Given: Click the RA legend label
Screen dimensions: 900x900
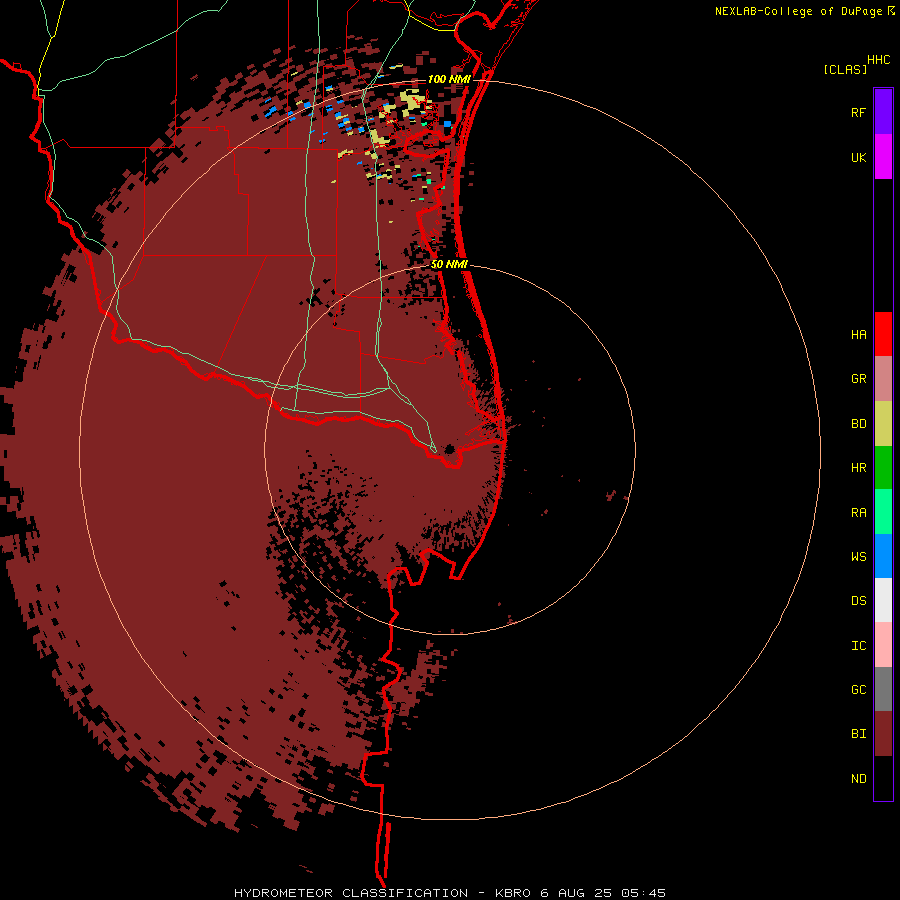Looking at the screenshot, I should click(x=858, y=513).
